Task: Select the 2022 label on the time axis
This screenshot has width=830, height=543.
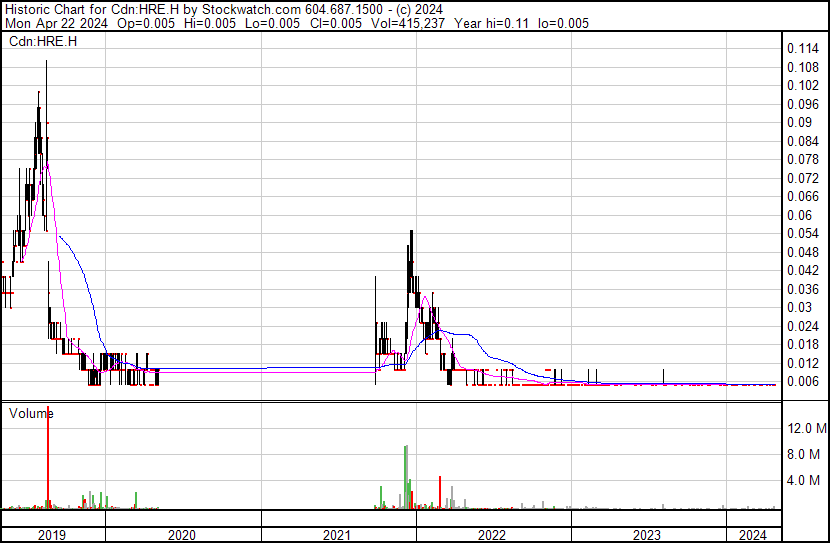Action: point(493,535)
